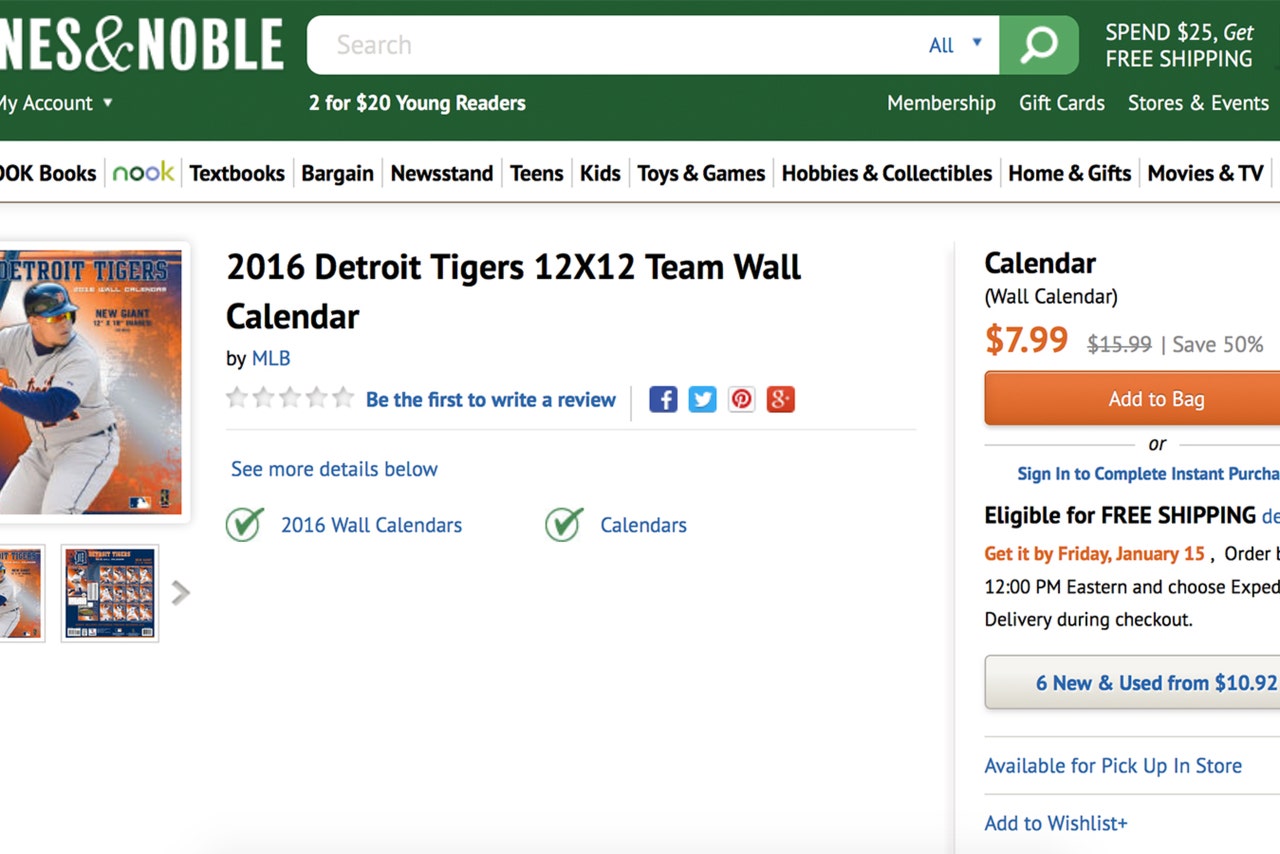Screen dimensions: 1280x854
Task: Open the Toys & Games menu
Action: point(701,173)
